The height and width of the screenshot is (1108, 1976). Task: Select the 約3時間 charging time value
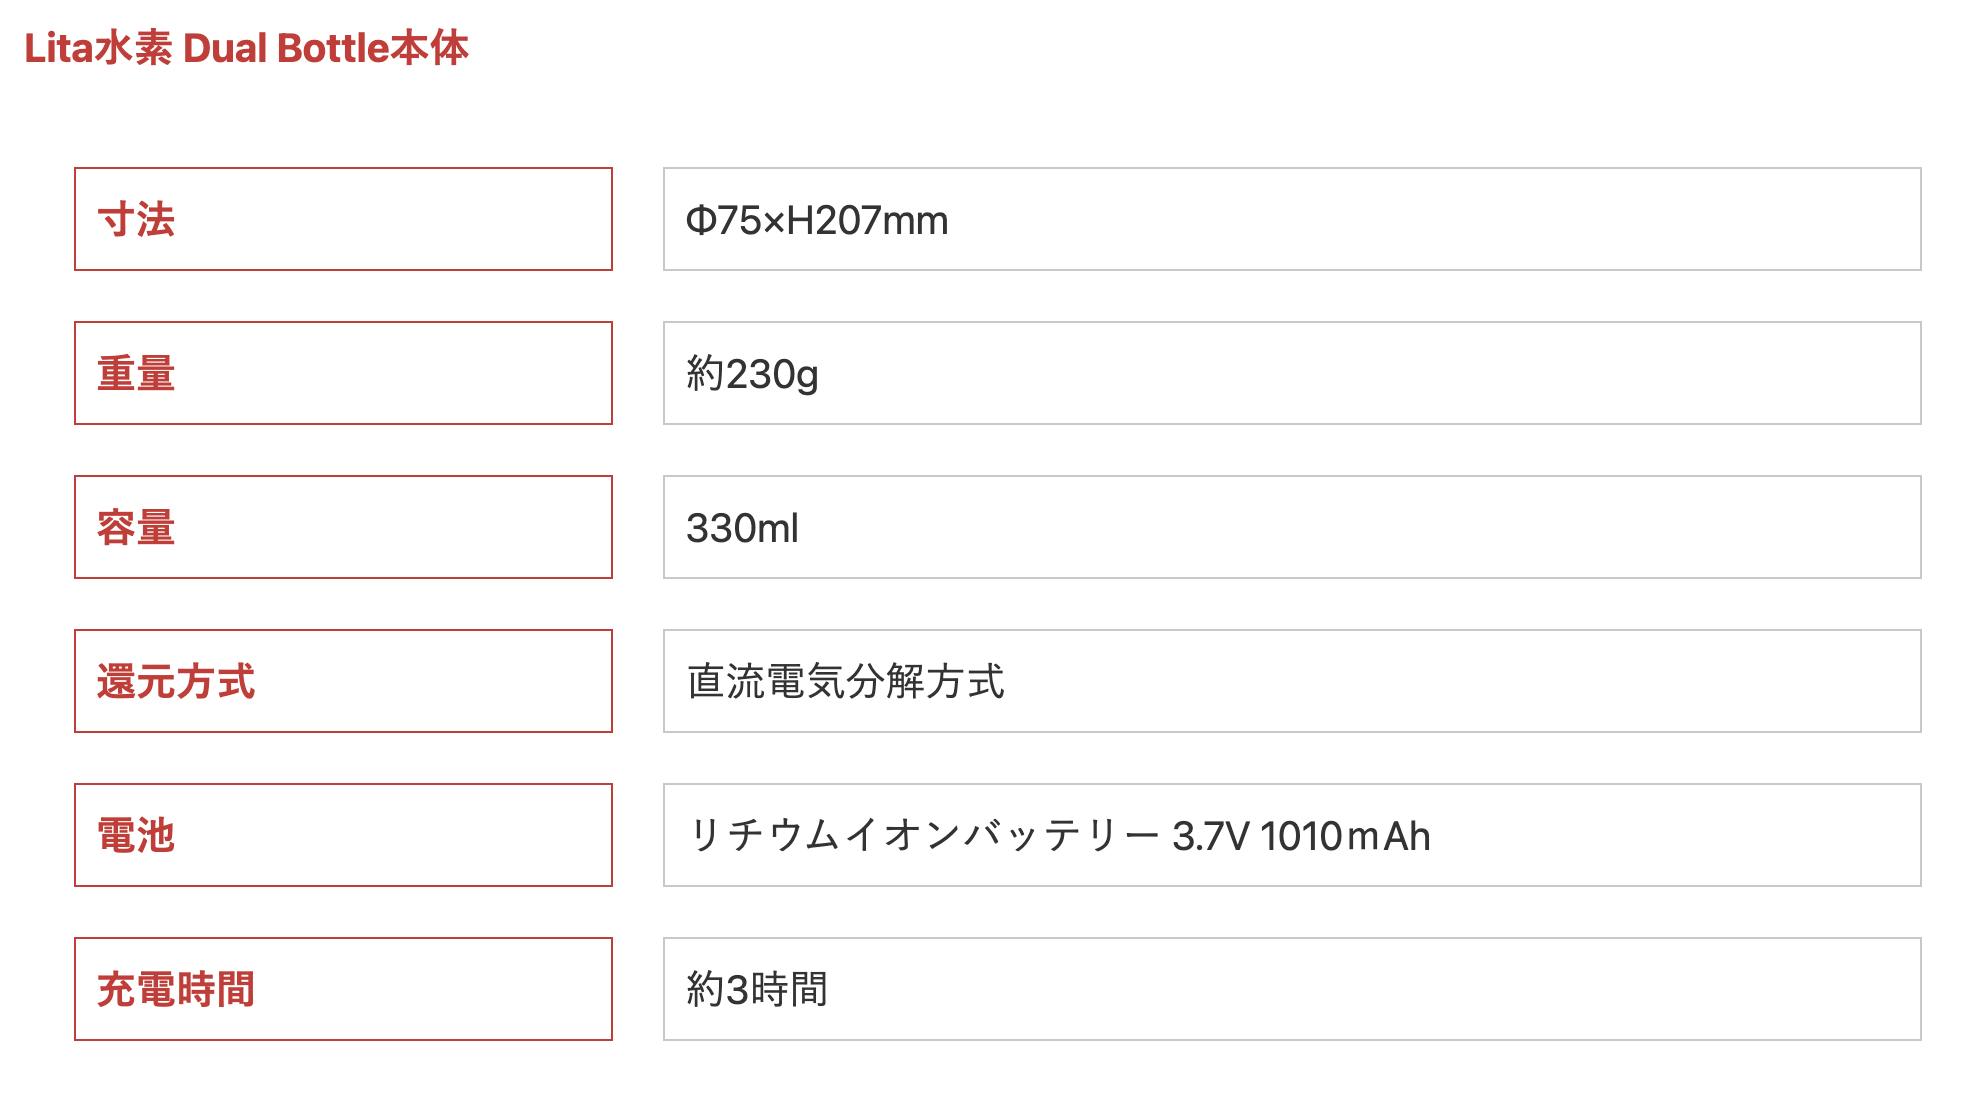[757, 990]
